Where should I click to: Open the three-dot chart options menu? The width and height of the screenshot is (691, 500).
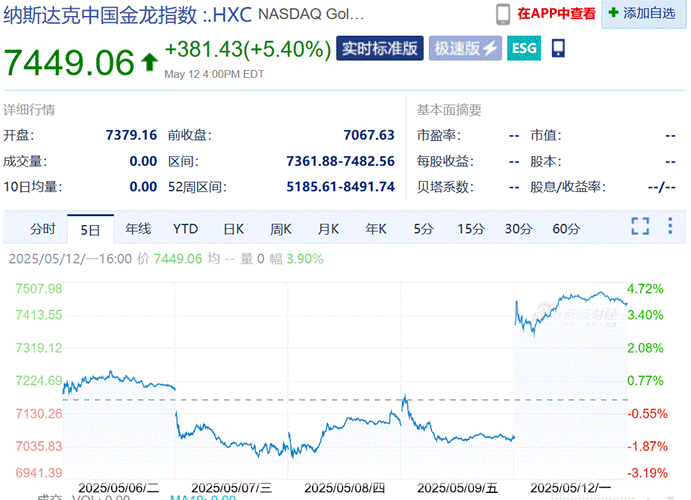pyautogui.click(x=670, y=226)
